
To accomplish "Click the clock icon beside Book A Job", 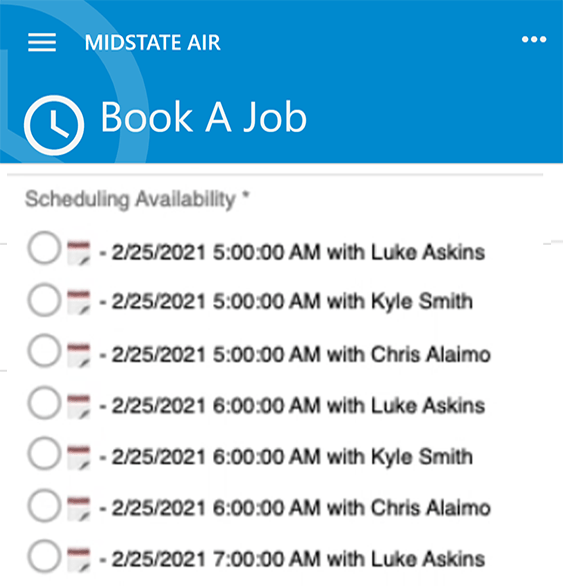I will [x=54, y=125].
